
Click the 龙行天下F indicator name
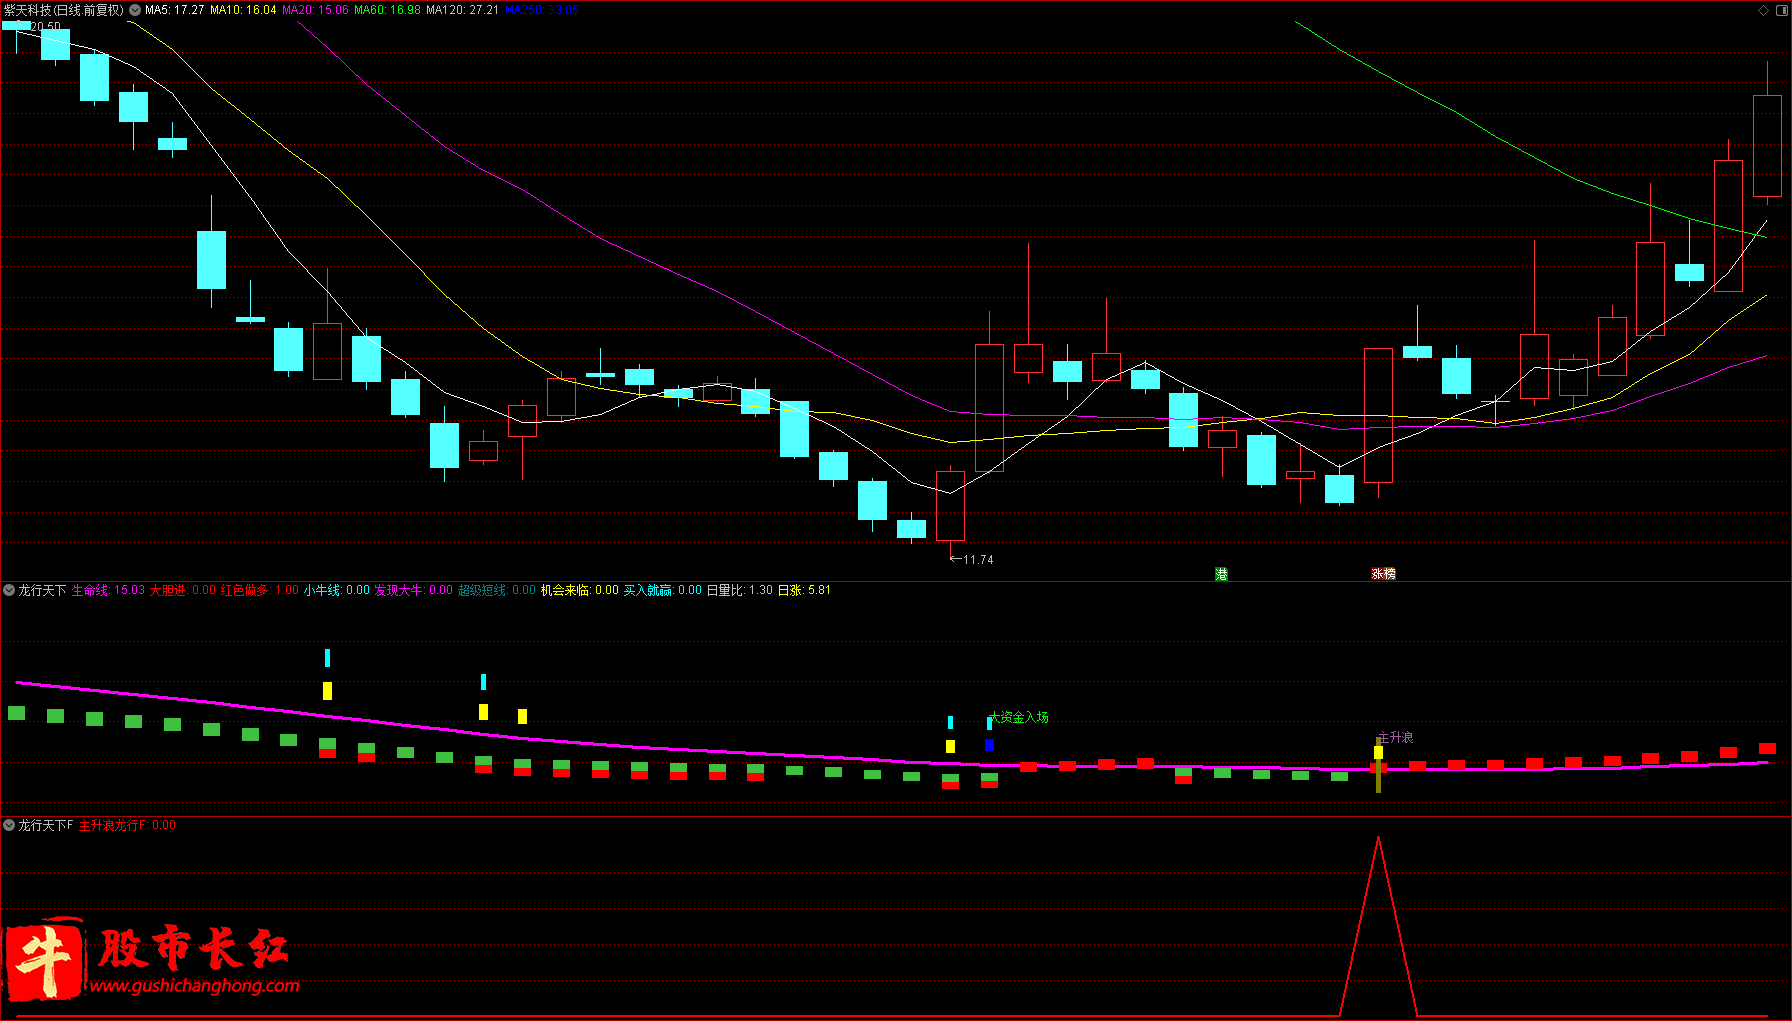click(46, 825)
